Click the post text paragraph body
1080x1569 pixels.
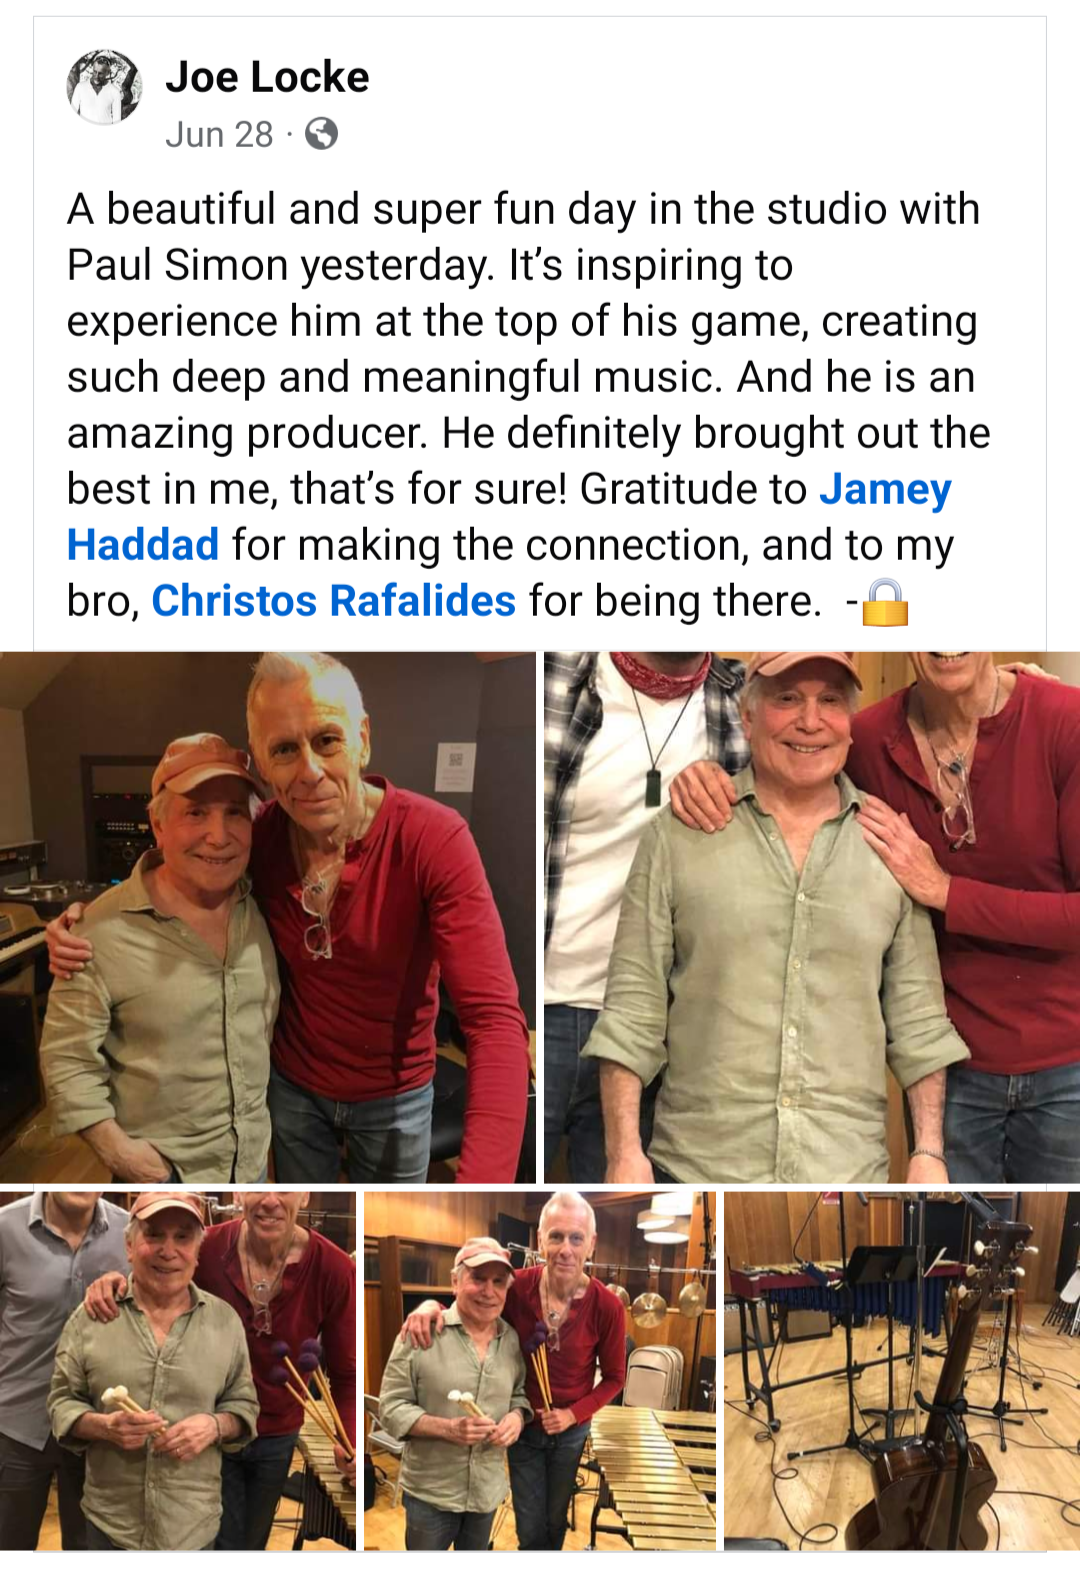pos(528,405)
